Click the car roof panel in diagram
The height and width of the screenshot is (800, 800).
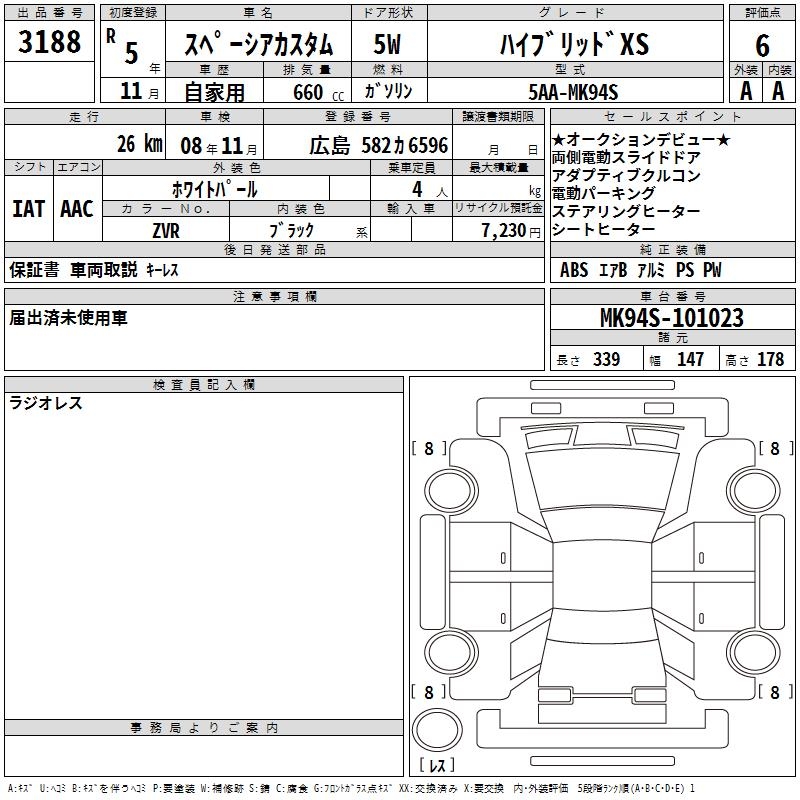click(x=602, y=574)
